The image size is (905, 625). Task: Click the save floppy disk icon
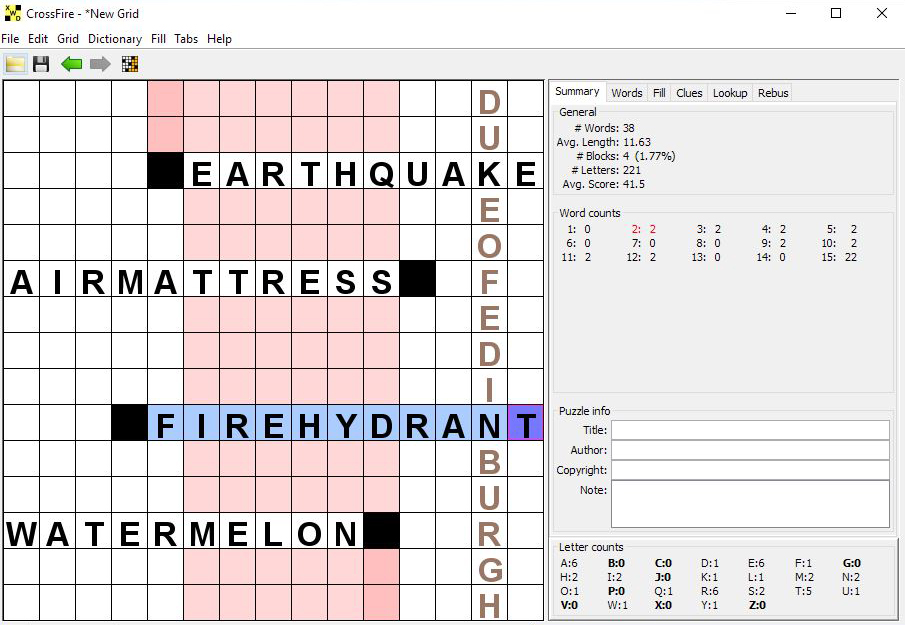42,64
